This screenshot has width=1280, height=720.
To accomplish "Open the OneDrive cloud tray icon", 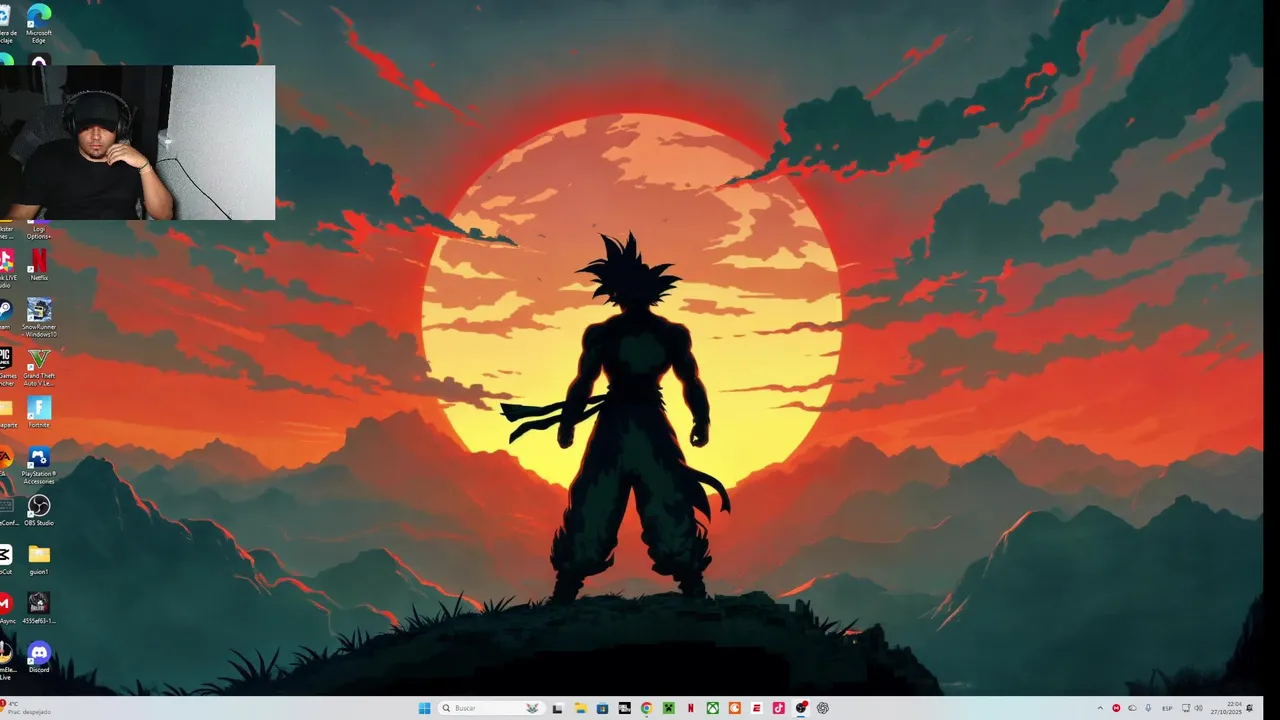I will coord(1132,708).
